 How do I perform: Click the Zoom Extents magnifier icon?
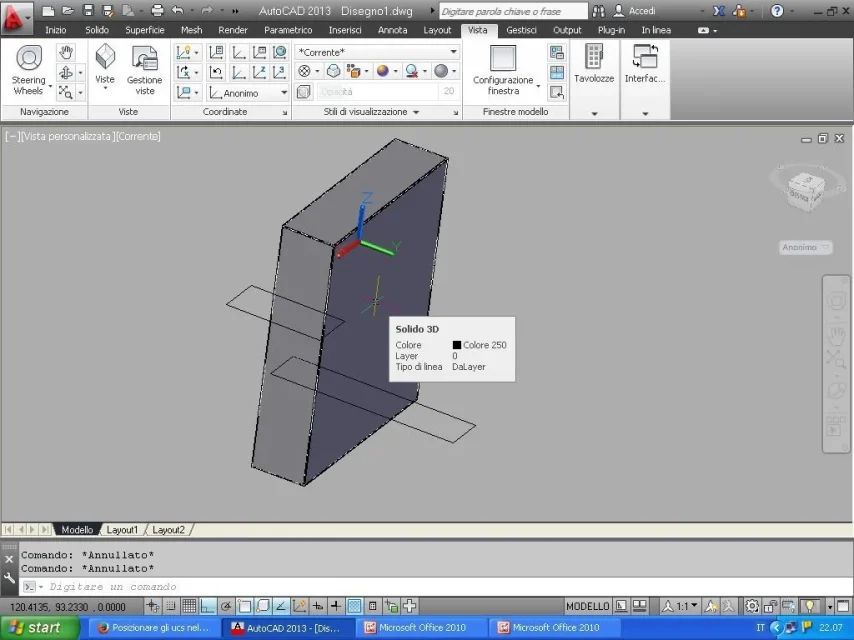click(x=66, y=93)
